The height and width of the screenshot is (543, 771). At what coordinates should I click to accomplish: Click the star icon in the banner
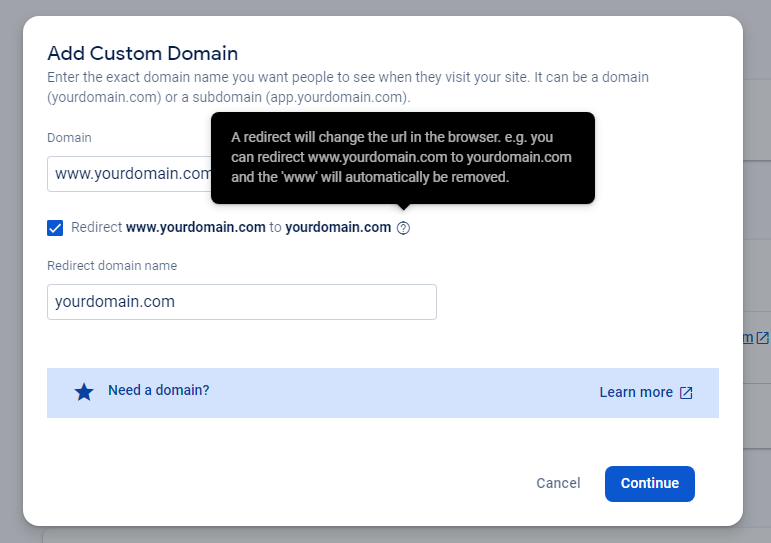tap(84, 392)
